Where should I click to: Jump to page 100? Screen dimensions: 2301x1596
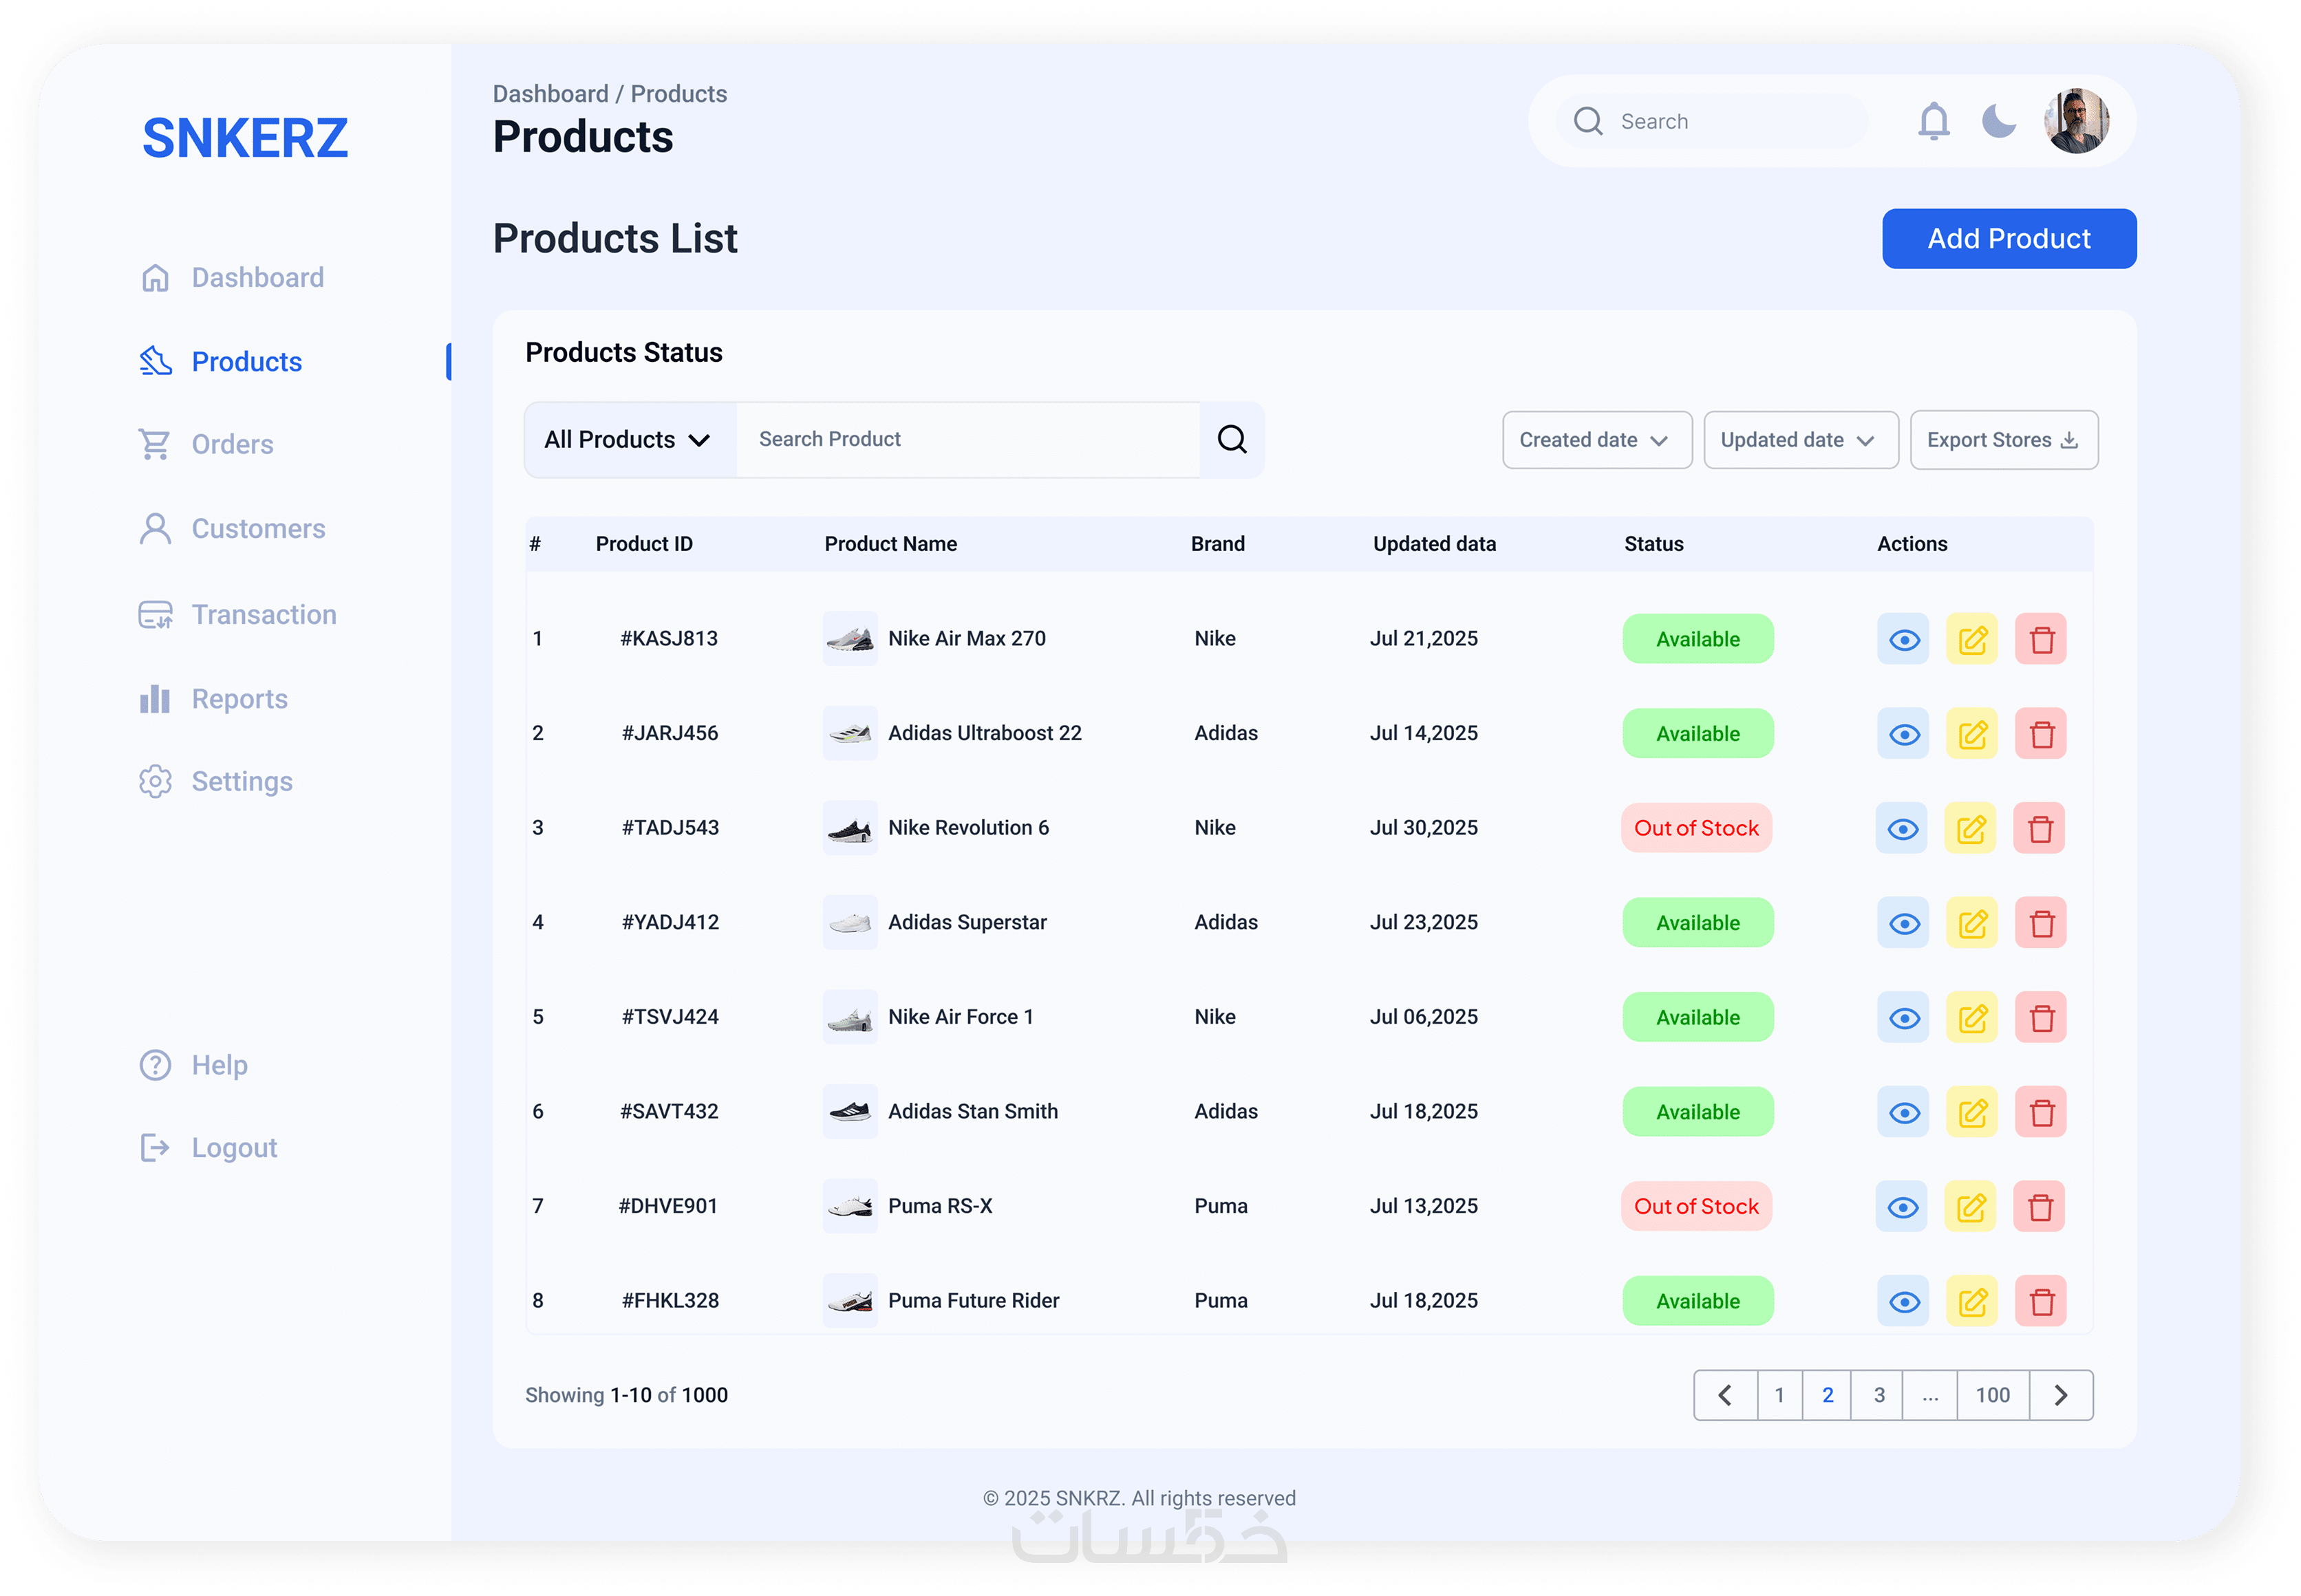[1992, 1395]
